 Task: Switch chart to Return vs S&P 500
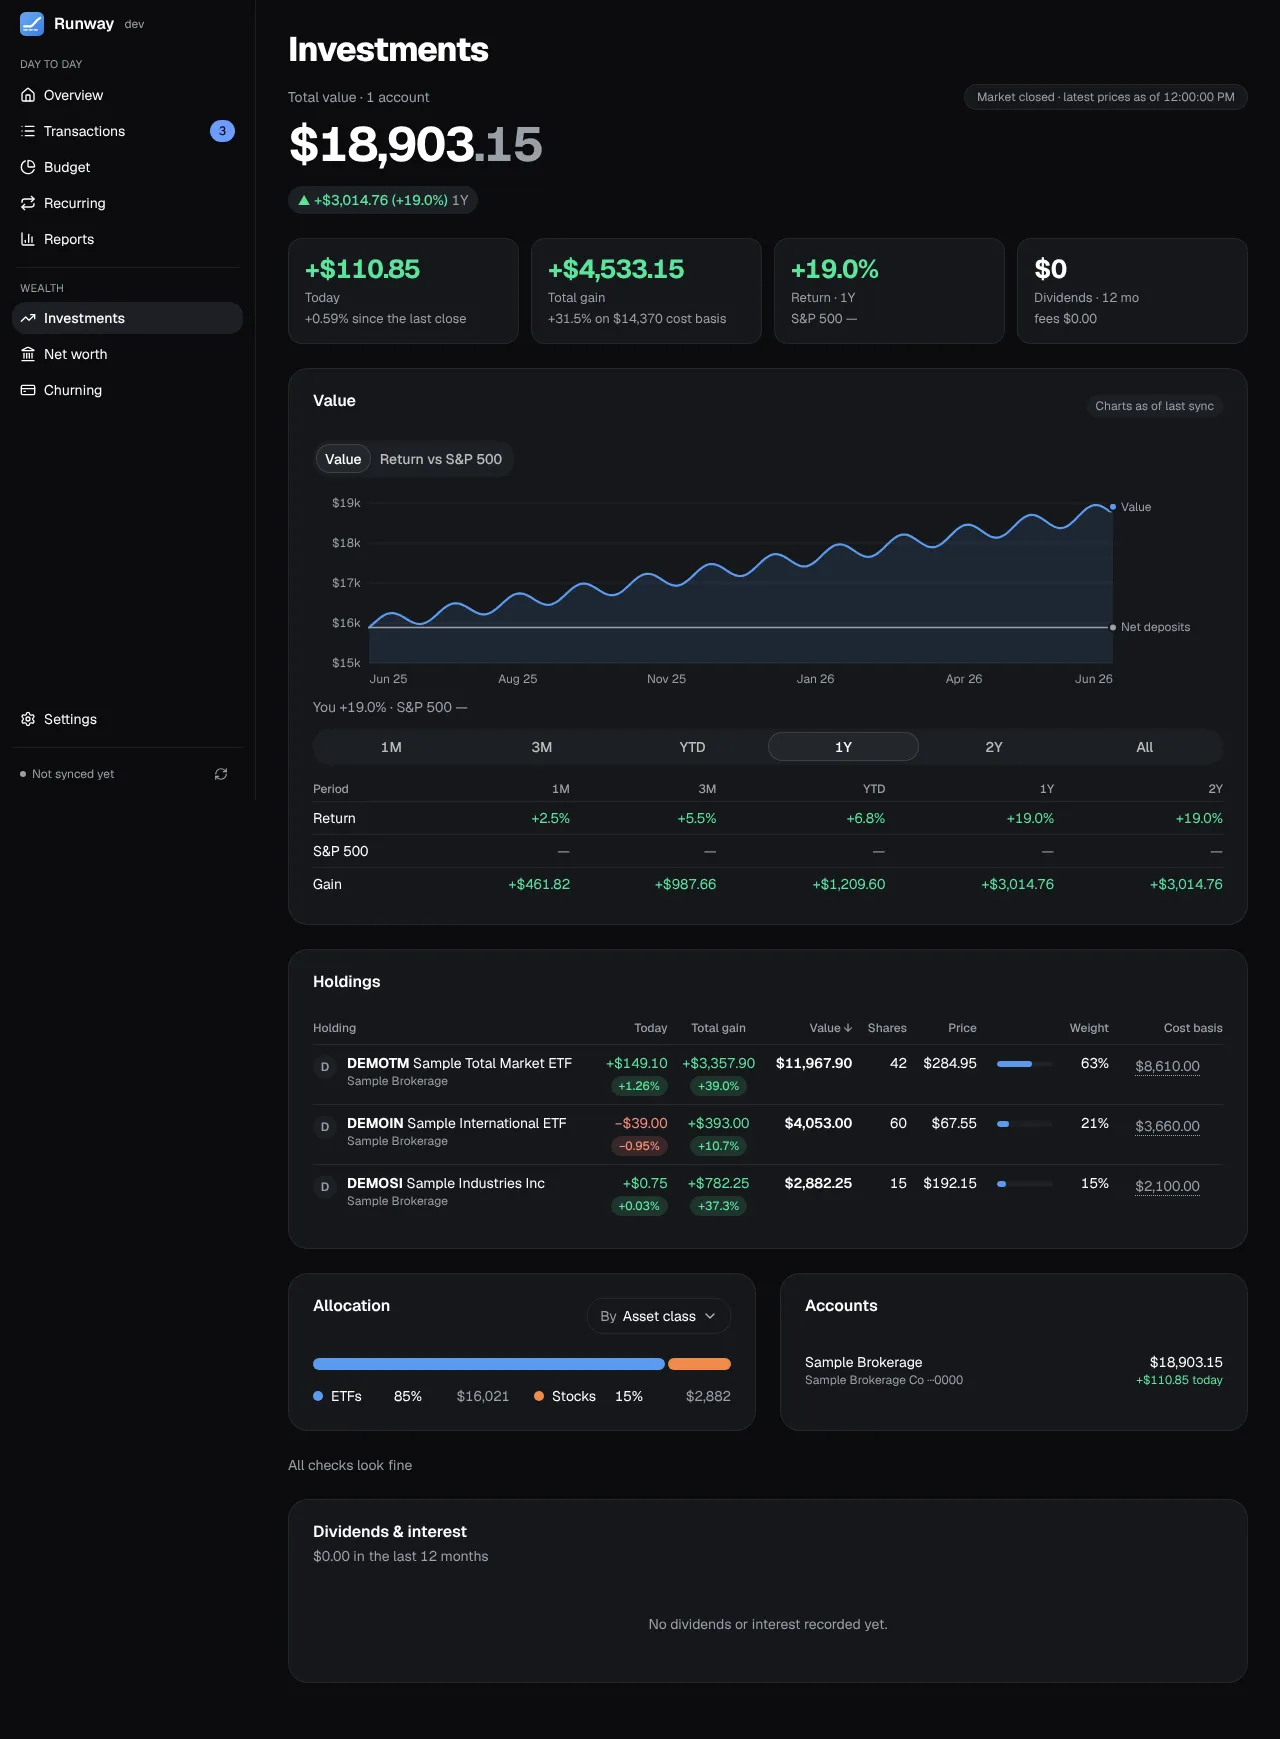tap(441, 459)
